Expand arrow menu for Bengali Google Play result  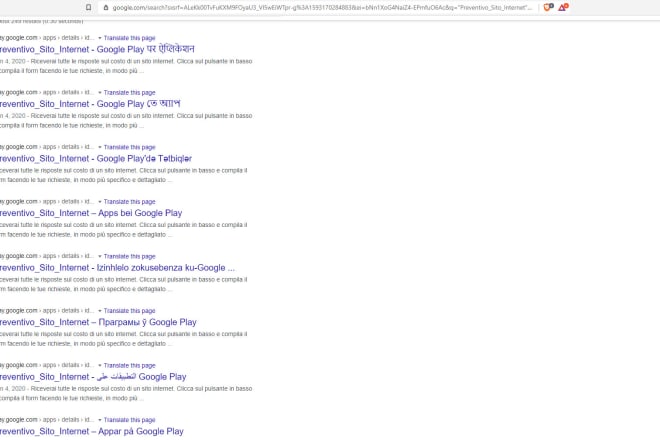coord(100,93)
